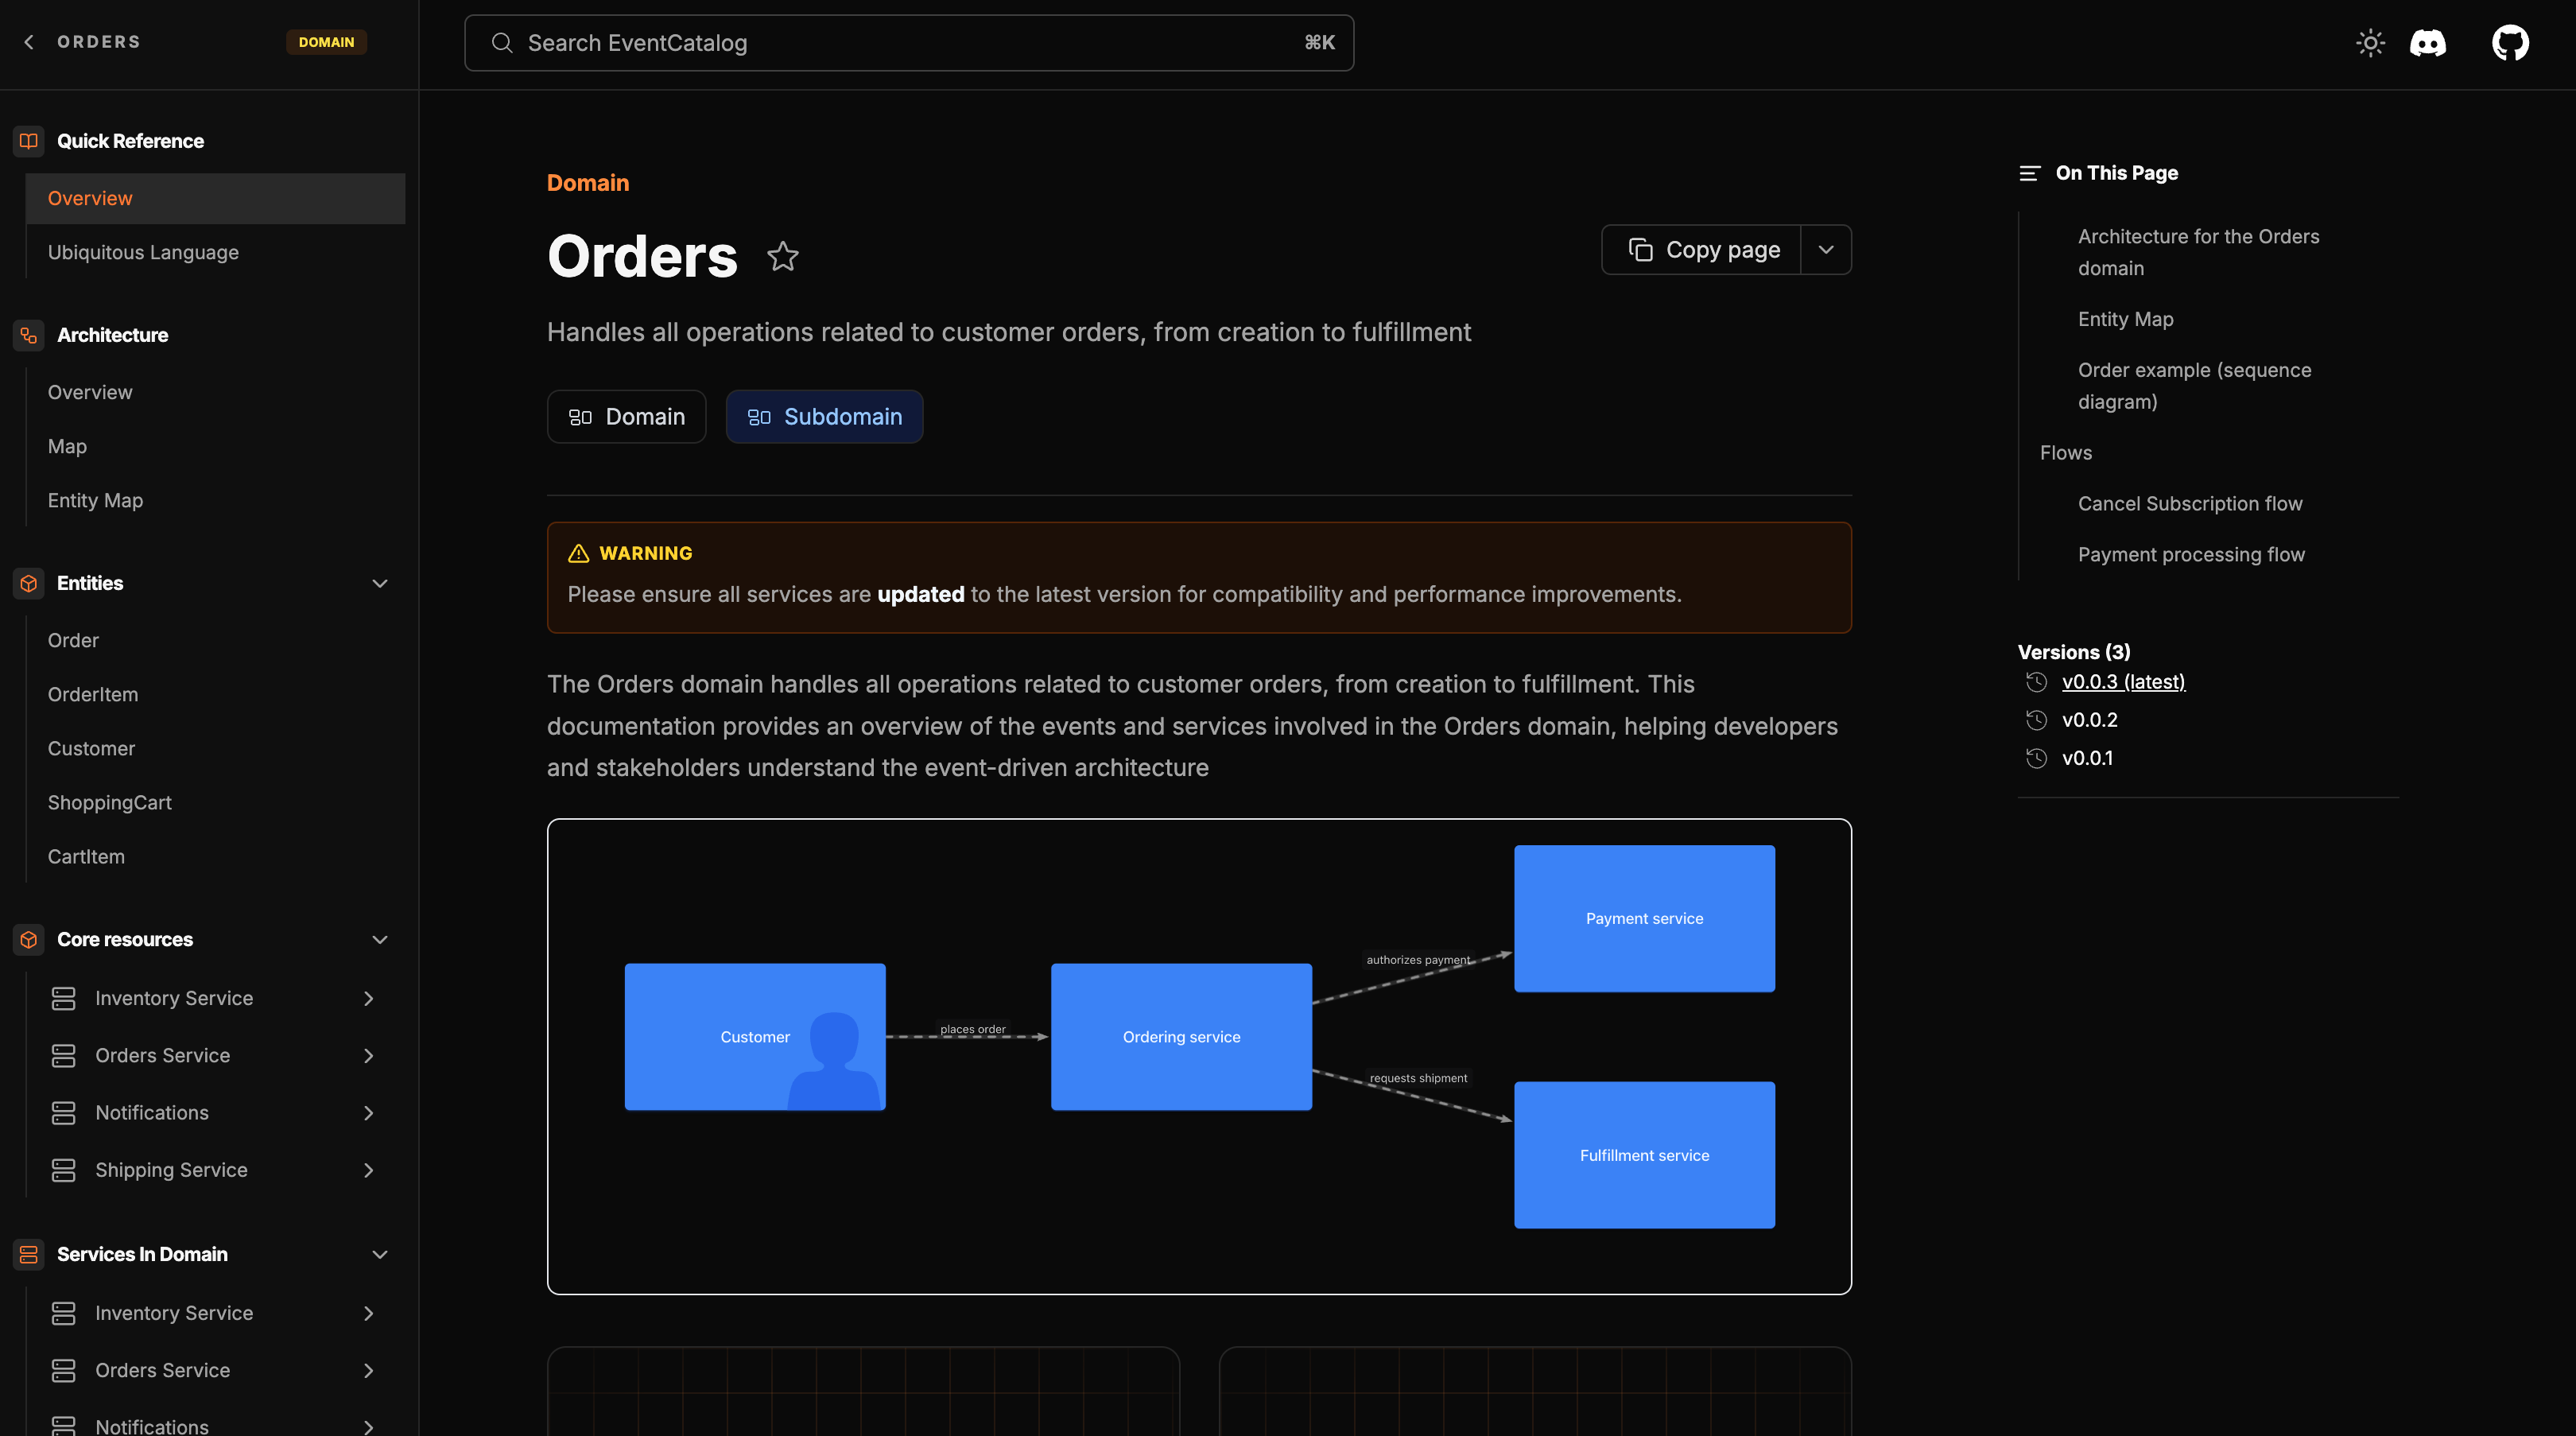Click the WARNING triangle icon
This screenshot has height=1436, width=2576.
coord(578,553)
